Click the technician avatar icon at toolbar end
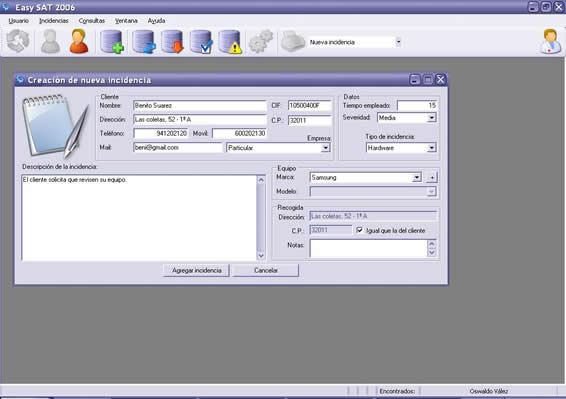 point(550,42)
